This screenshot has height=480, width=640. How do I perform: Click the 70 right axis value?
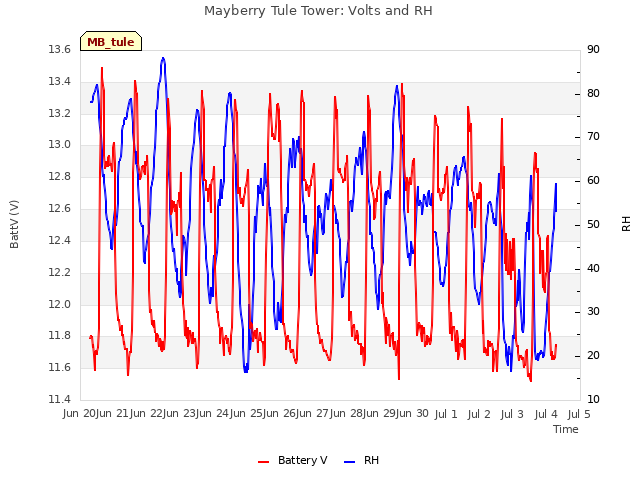coord(593,137)
